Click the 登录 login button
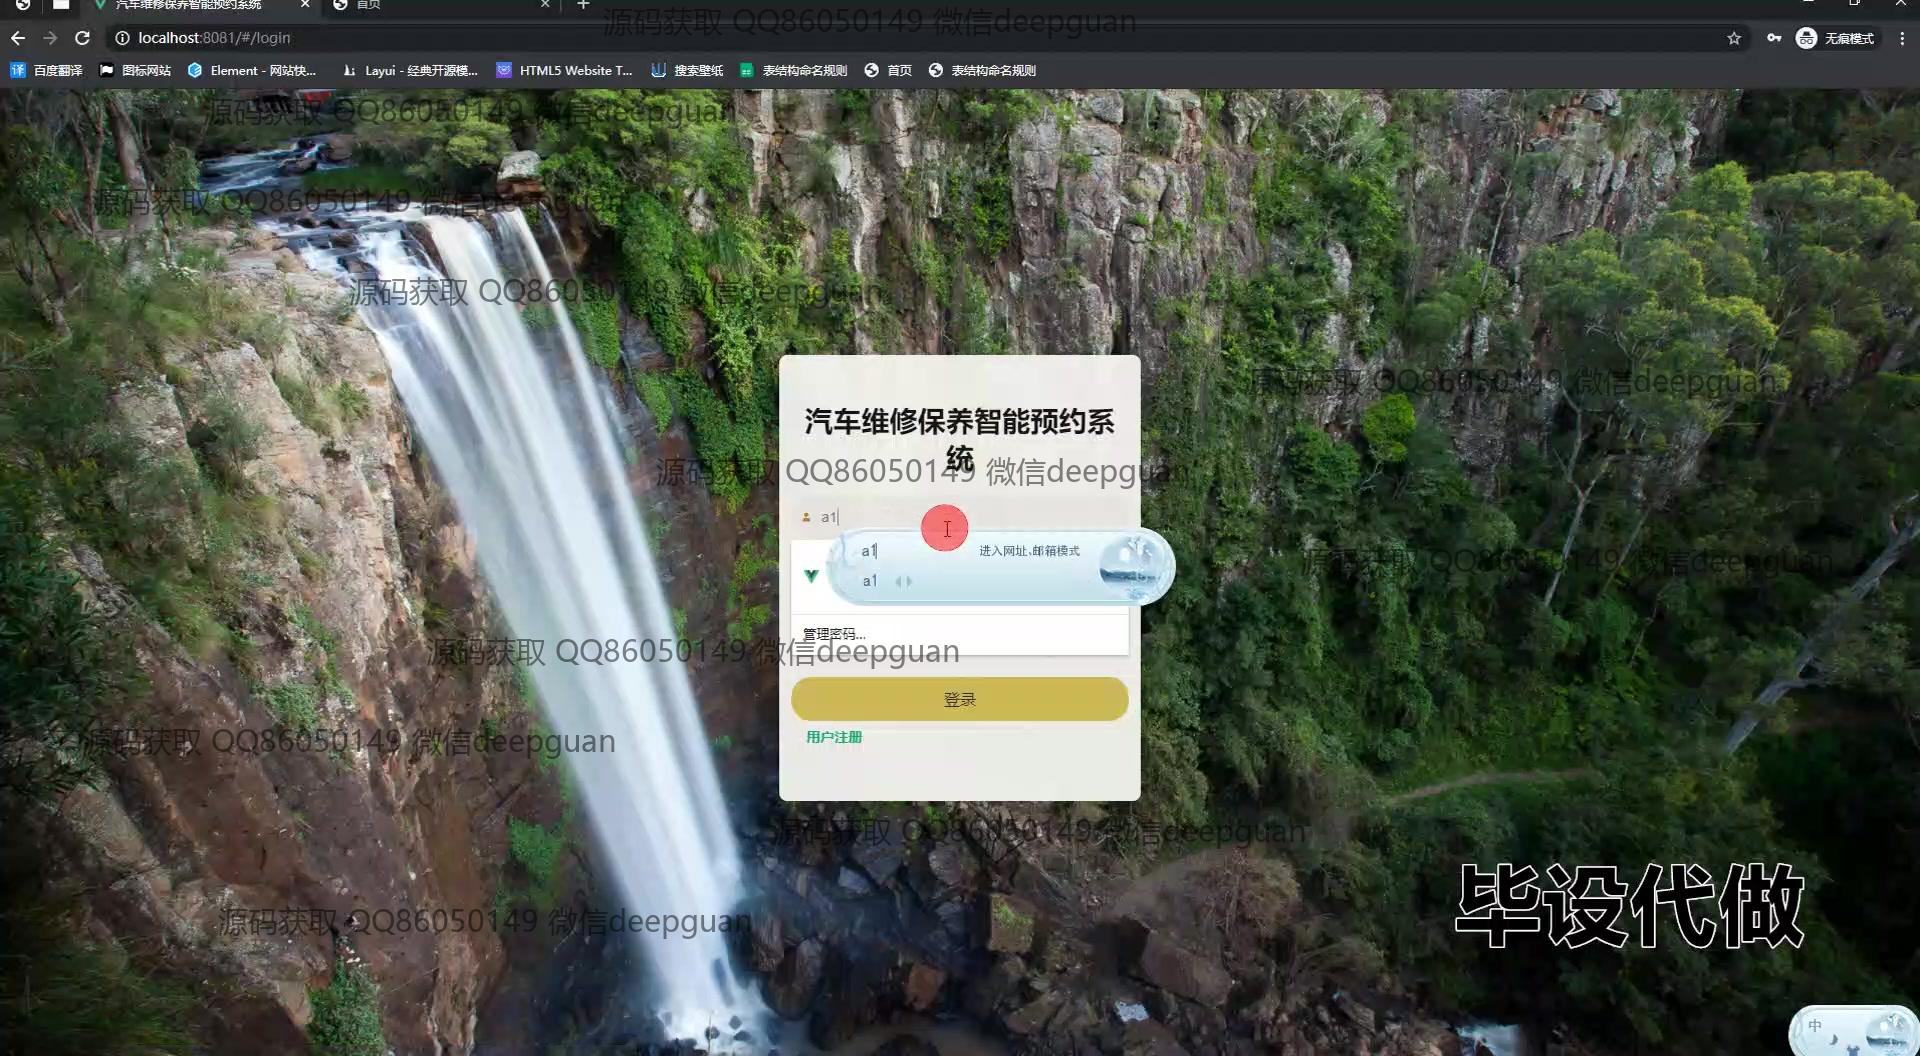Viewport: 1920px width, 1056px height. tap(959, 699)
